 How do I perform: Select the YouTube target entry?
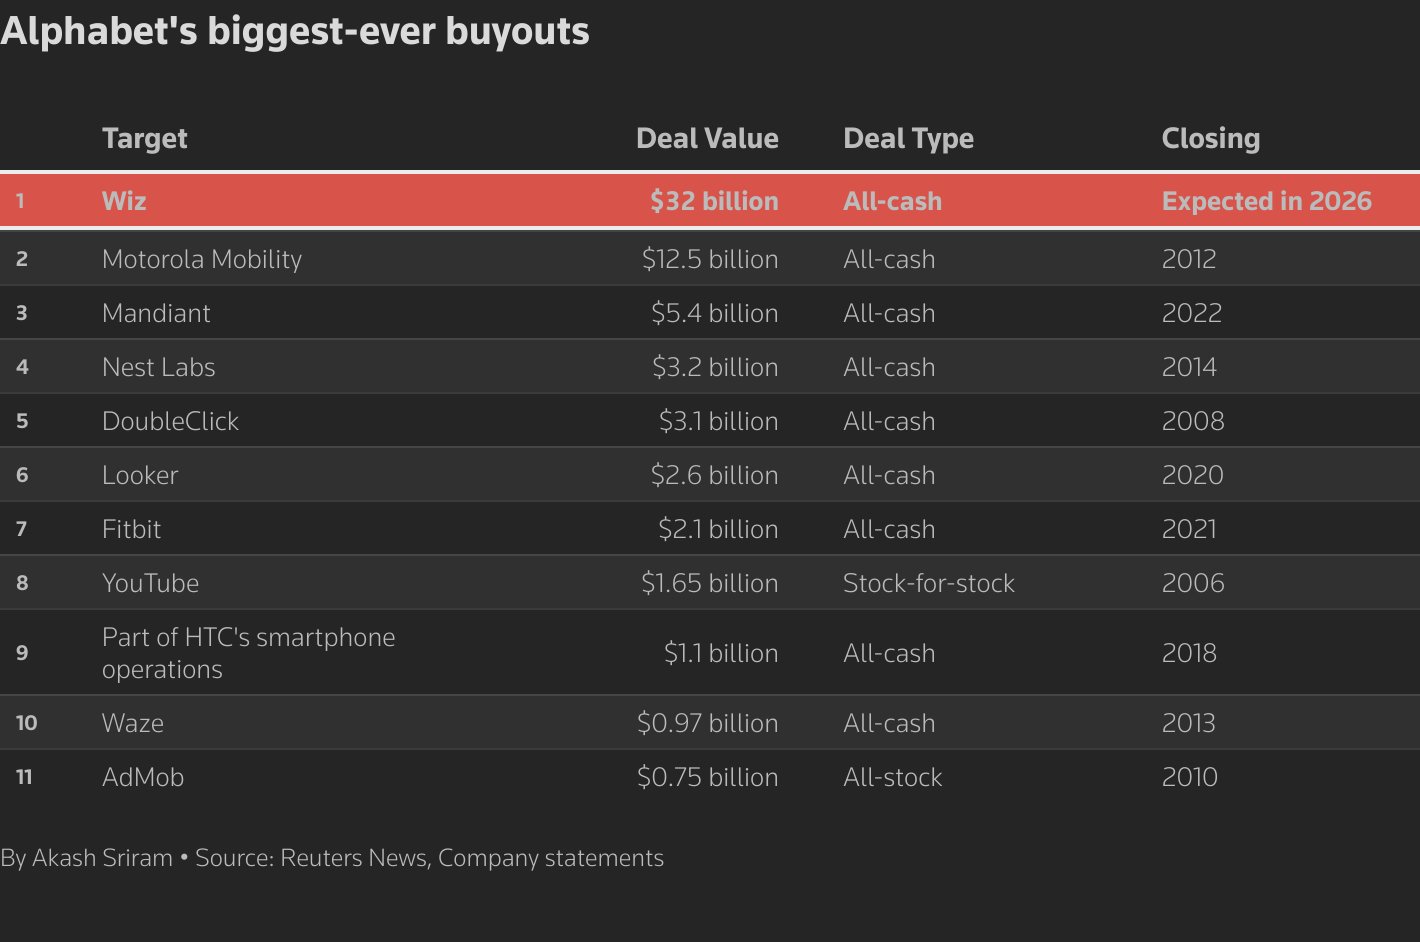click(x=150, y=583)
